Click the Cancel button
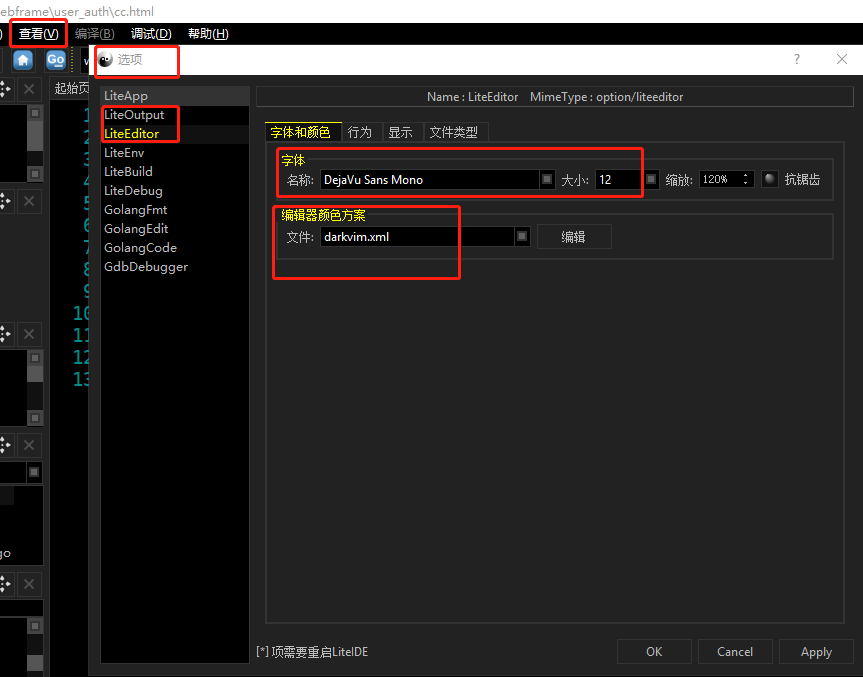The height and width of the screenshot is (677, 863). point(735,652)
